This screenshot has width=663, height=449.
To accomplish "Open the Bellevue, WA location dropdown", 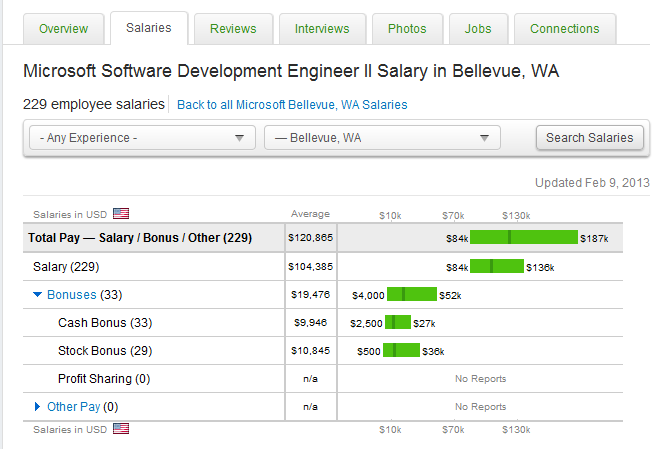I will coord(382,137).
